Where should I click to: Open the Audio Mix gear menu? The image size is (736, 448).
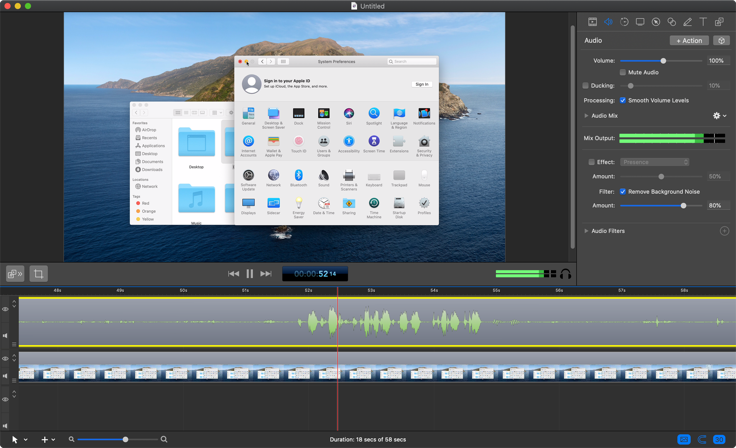pyautogui.click(x=719, y=116)
